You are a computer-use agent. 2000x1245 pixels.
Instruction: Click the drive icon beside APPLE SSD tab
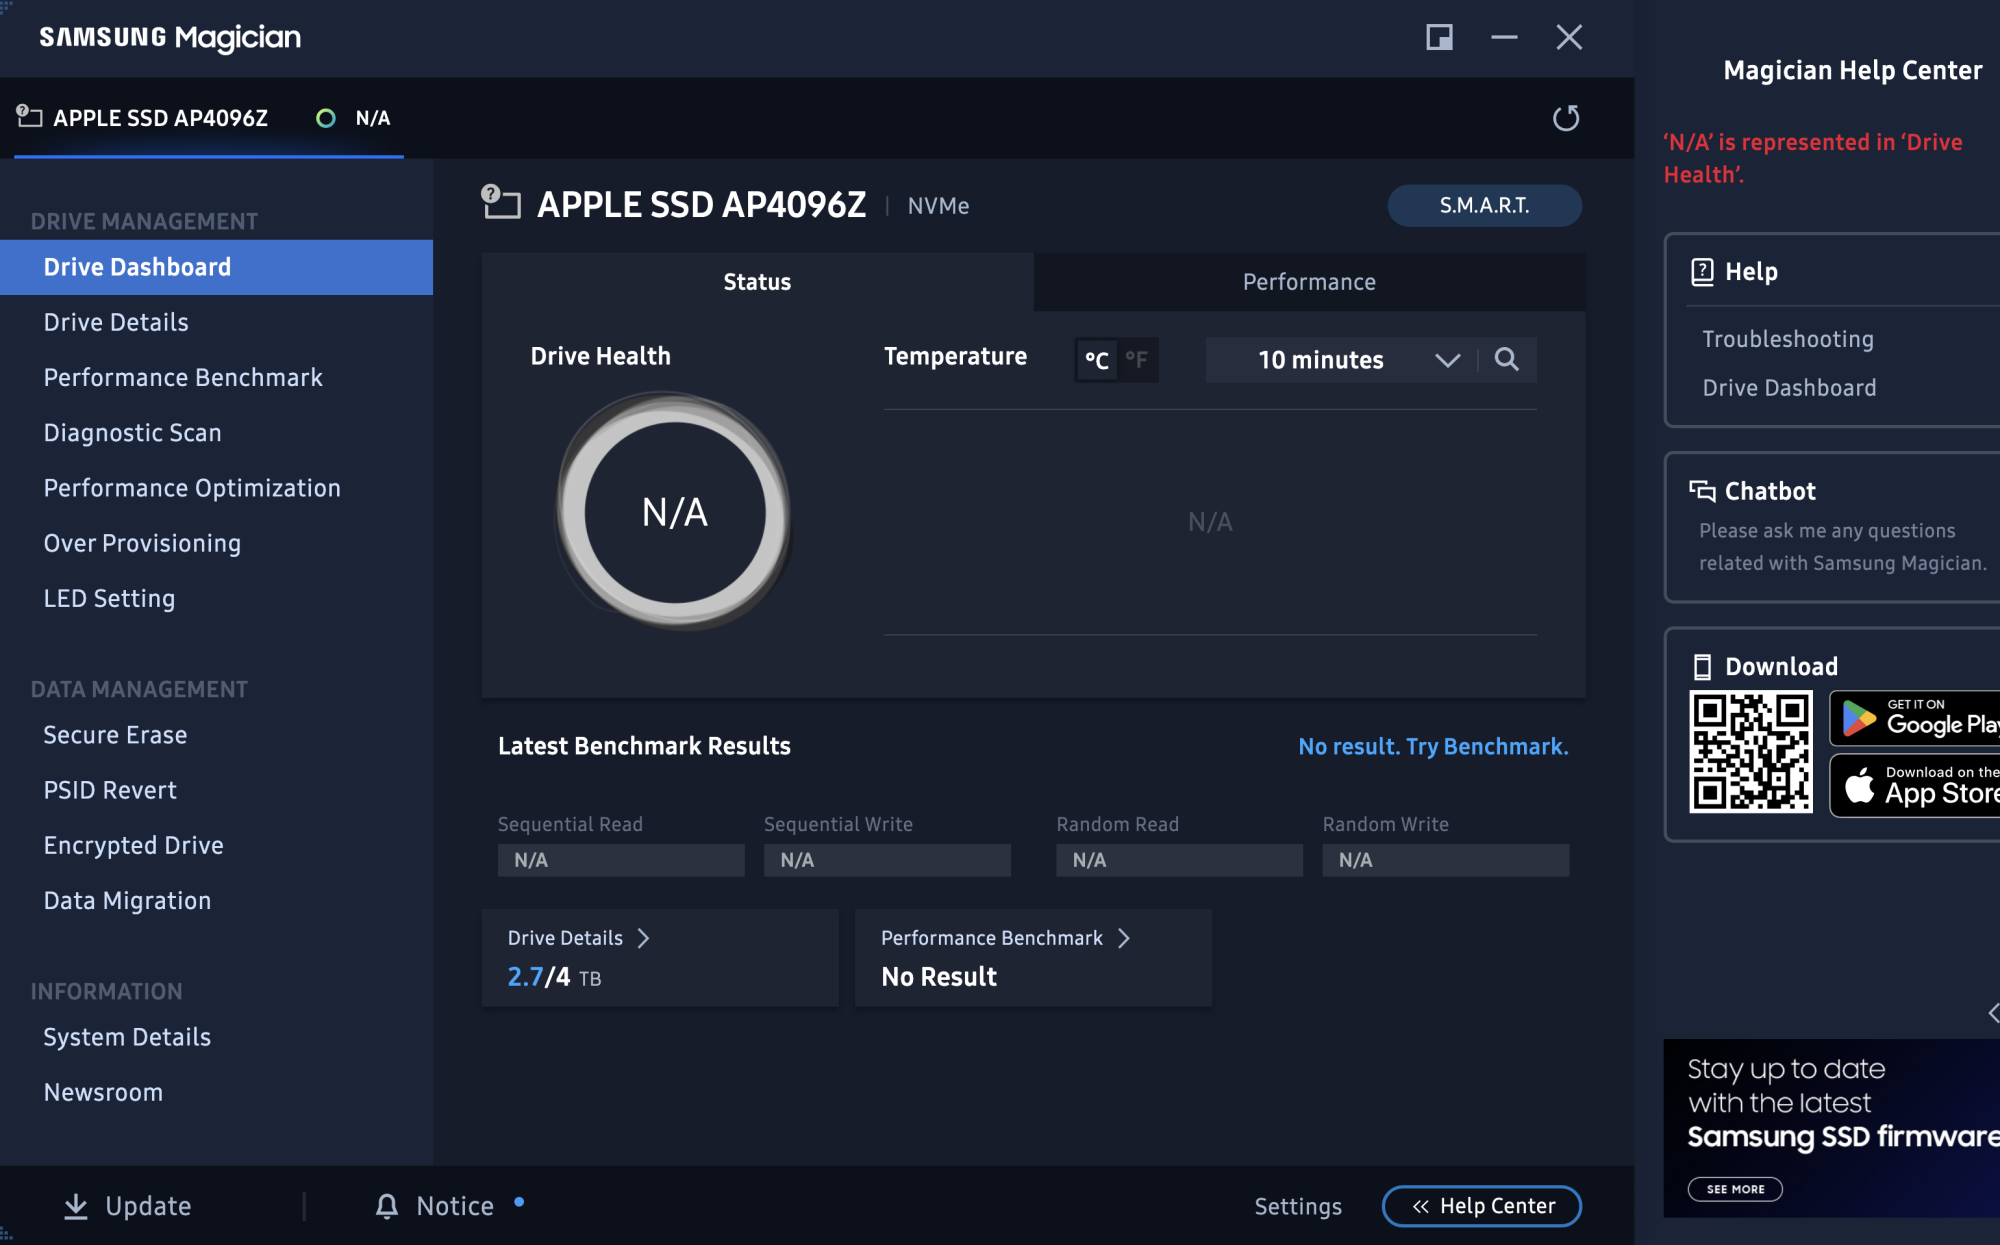click(29, 116)
